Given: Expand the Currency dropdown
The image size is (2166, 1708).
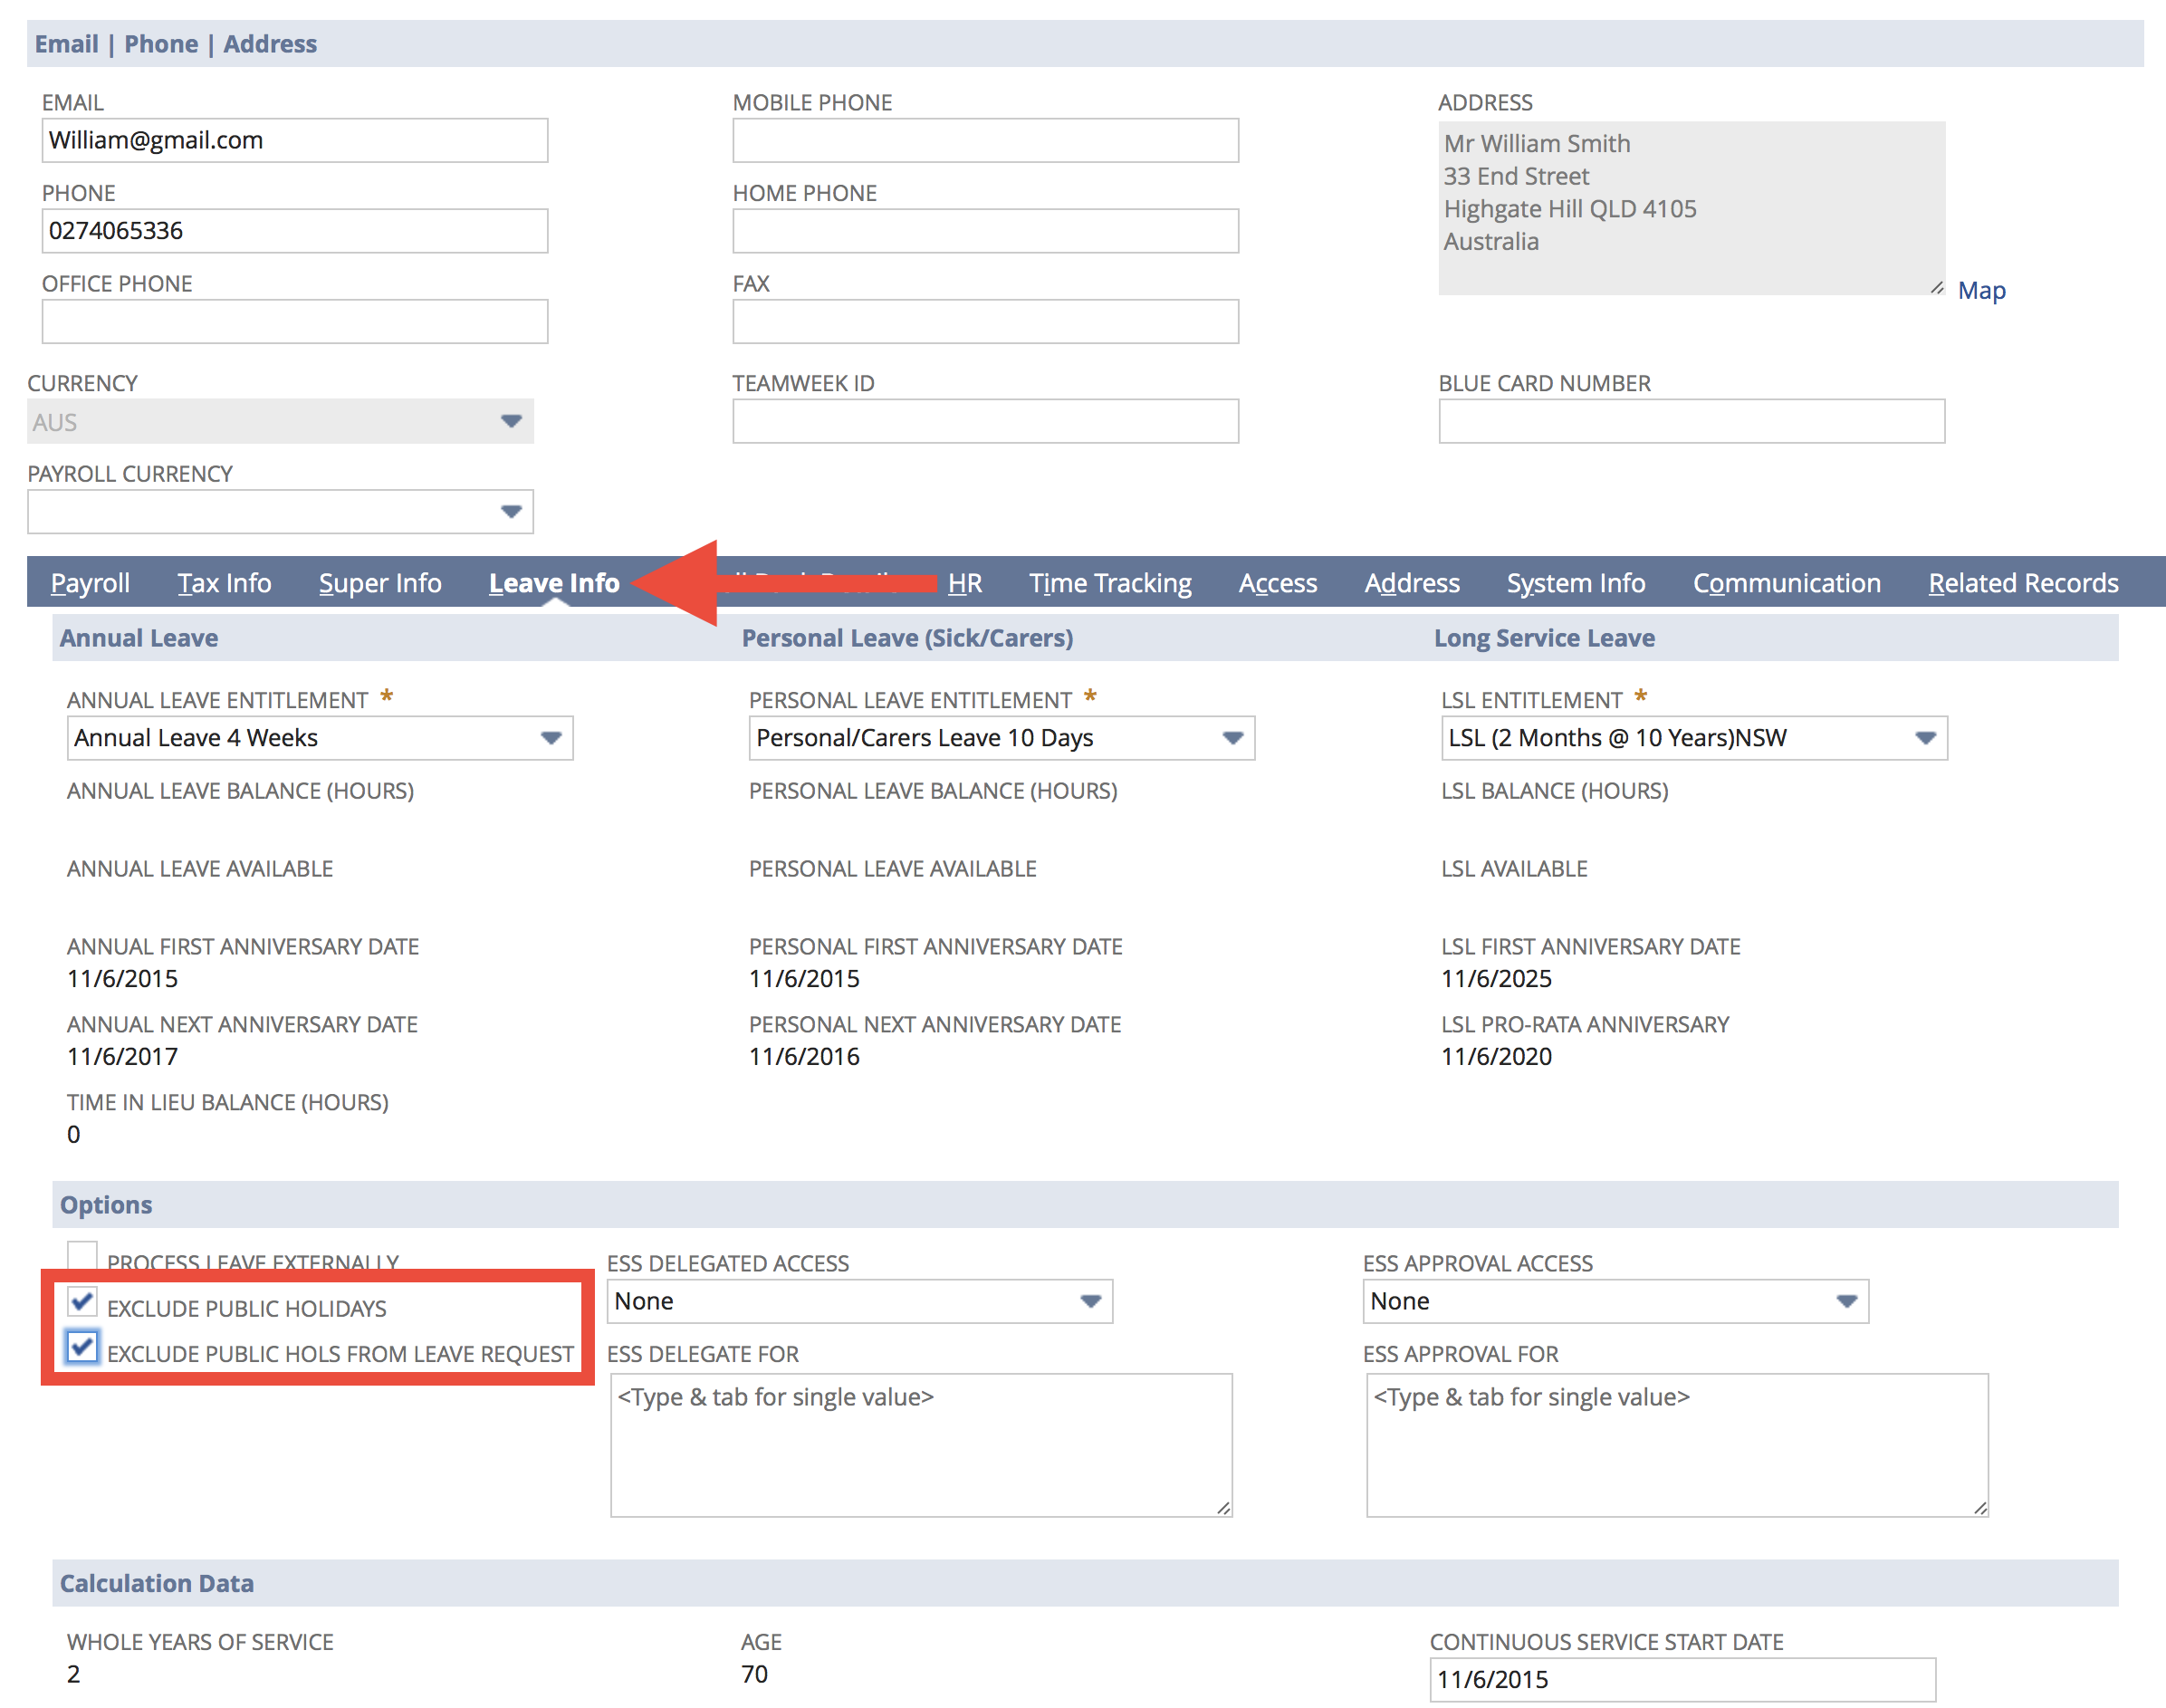Looking at the screenshot, I should 512,421.
